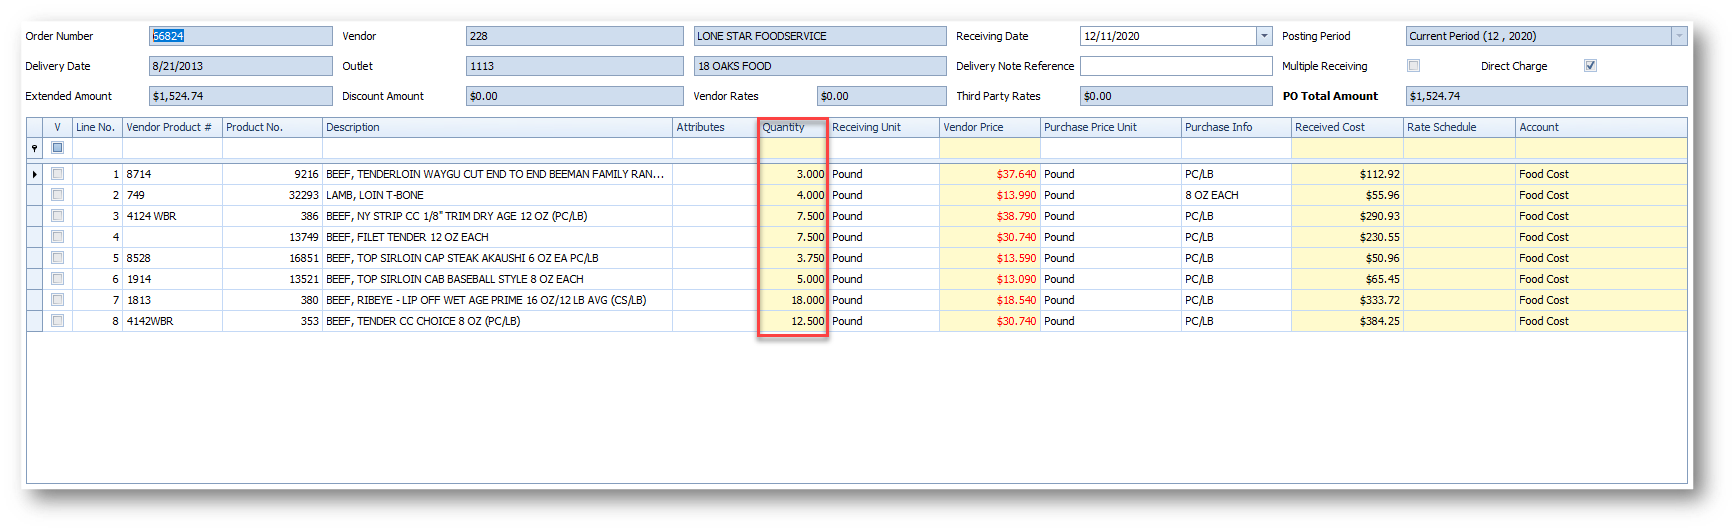The image size is (1736, 532).
Task: Click the Description filter cell
Action: coord(497,148)
